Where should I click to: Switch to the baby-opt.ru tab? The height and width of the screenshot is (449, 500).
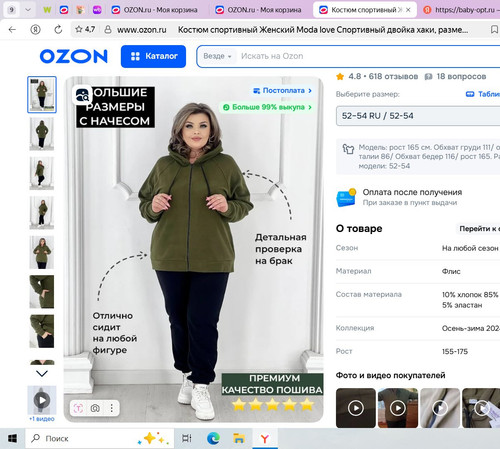460,10
